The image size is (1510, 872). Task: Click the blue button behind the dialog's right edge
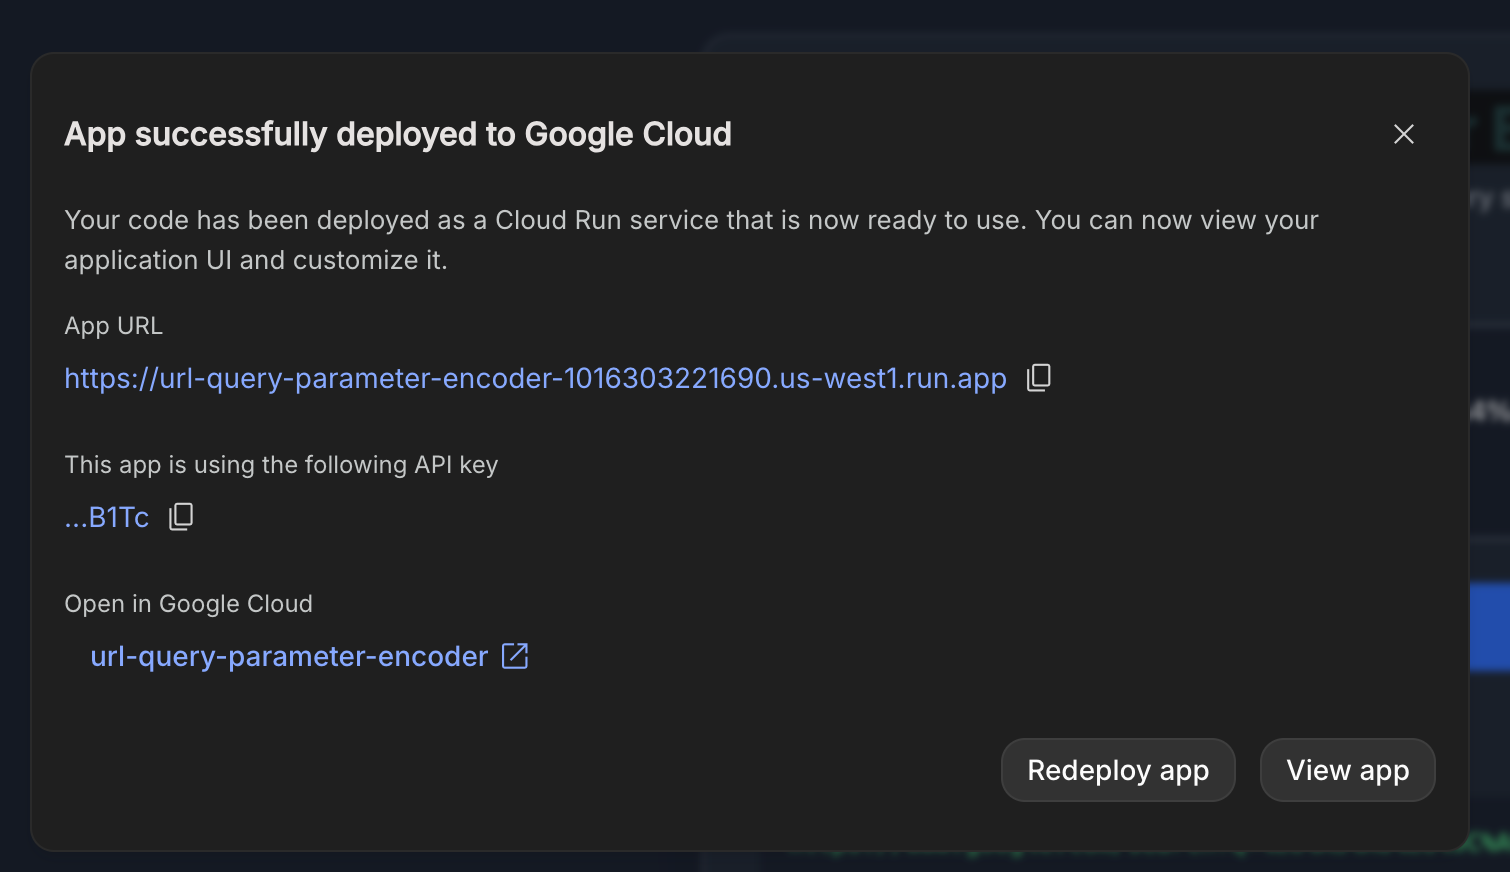[x=1490, y=627]
